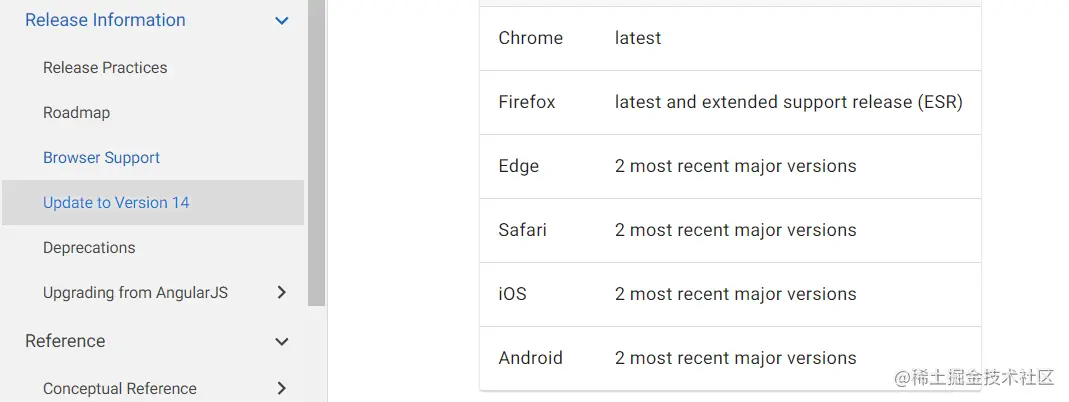
Task: Click the Chrome browser name cell
Action: [x=530, y=38]
